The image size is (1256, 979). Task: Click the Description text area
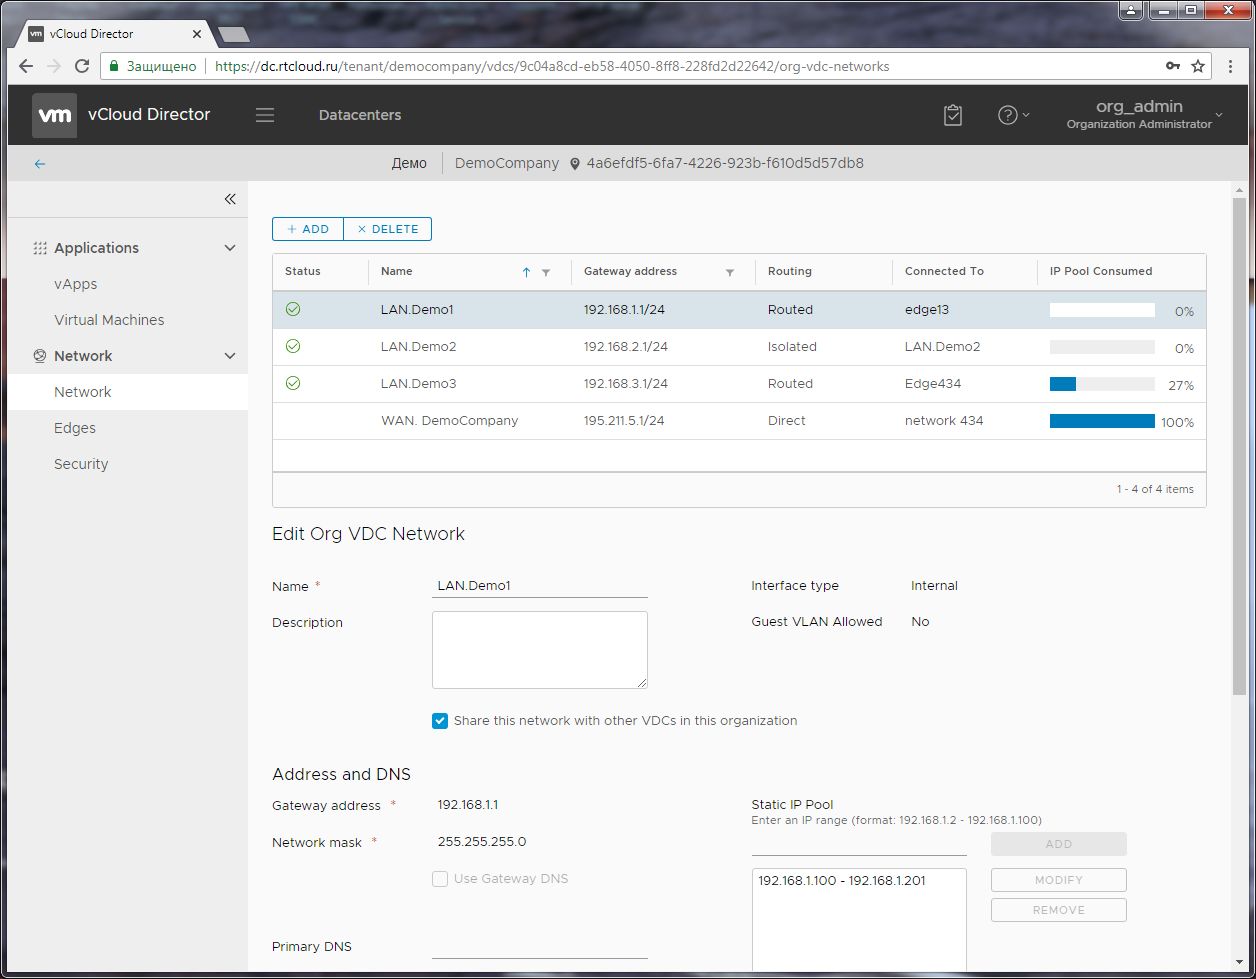[540, 650]
